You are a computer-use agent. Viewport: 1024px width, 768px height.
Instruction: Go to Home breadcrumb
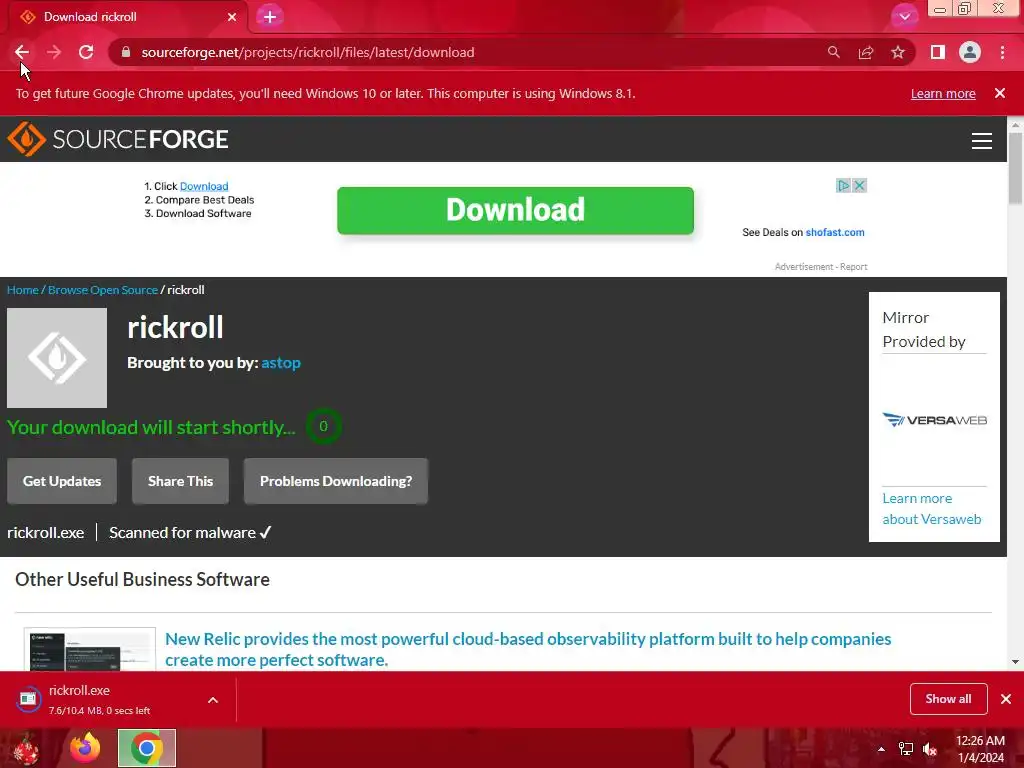[23, 290]
